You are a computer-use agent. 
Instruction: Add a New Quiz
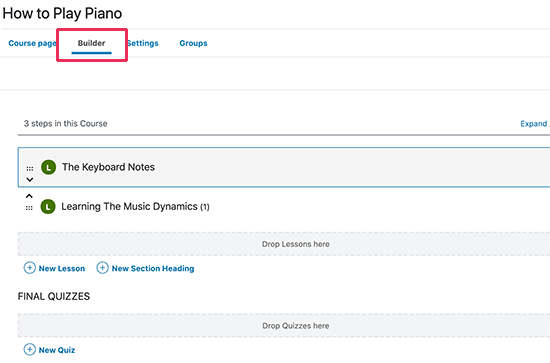(57, 350)
